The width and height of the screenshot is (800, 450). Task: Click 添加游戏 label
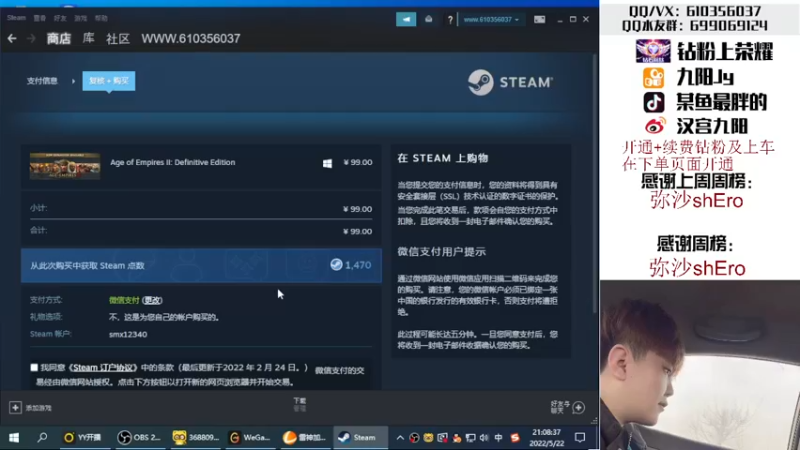tap(39, 408)
